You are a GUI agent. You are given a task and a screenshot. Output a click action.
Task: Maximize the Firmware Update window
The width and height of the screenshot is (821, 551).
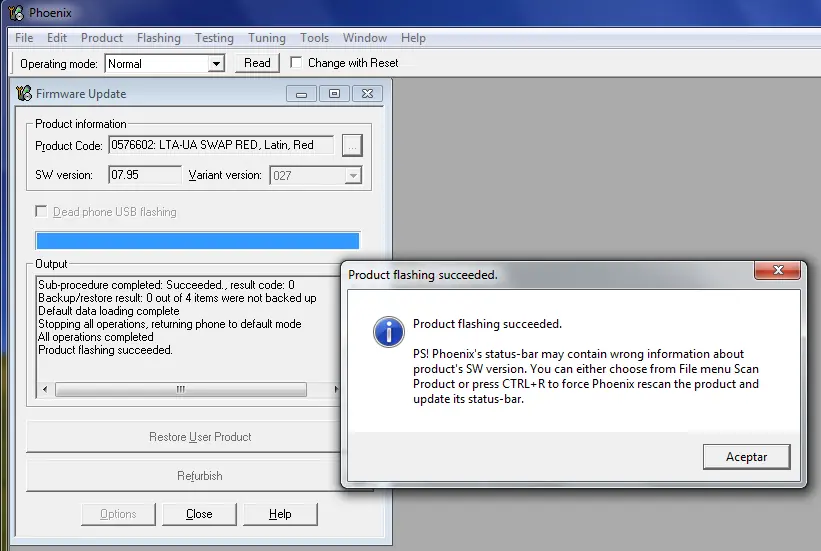(334, 94)
